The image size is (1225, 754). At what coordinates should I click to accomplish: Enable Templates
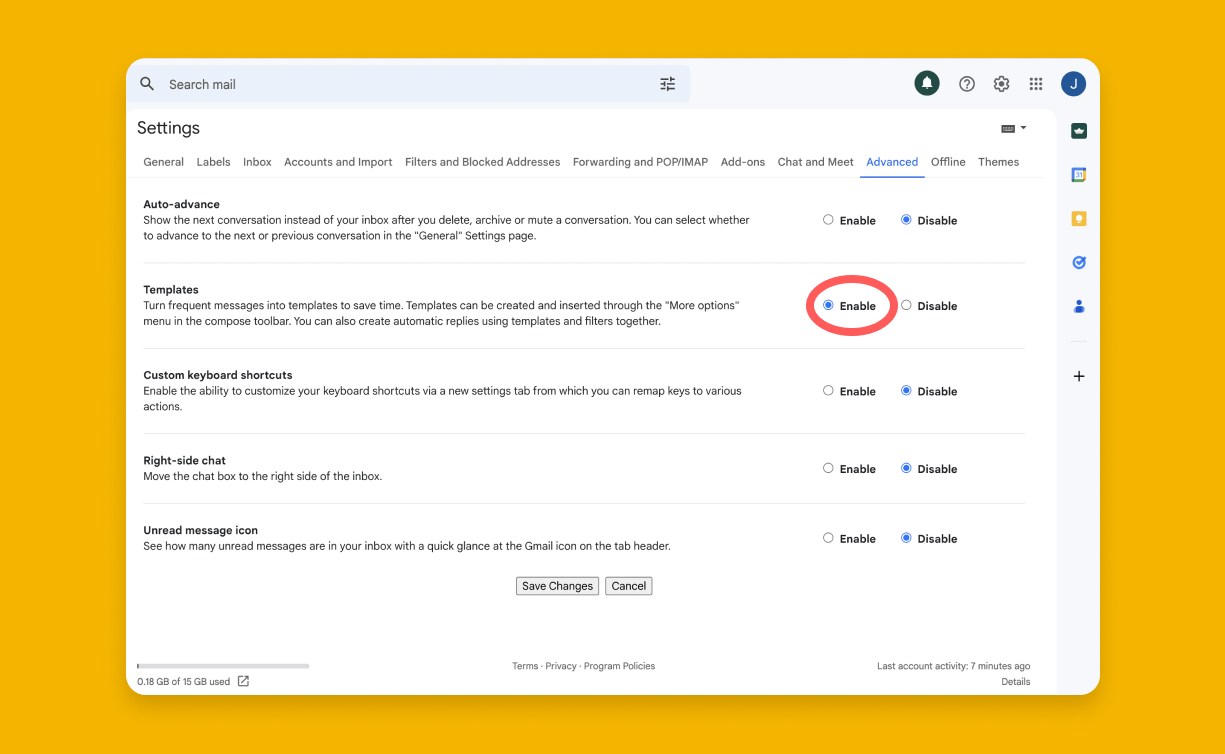828,305
